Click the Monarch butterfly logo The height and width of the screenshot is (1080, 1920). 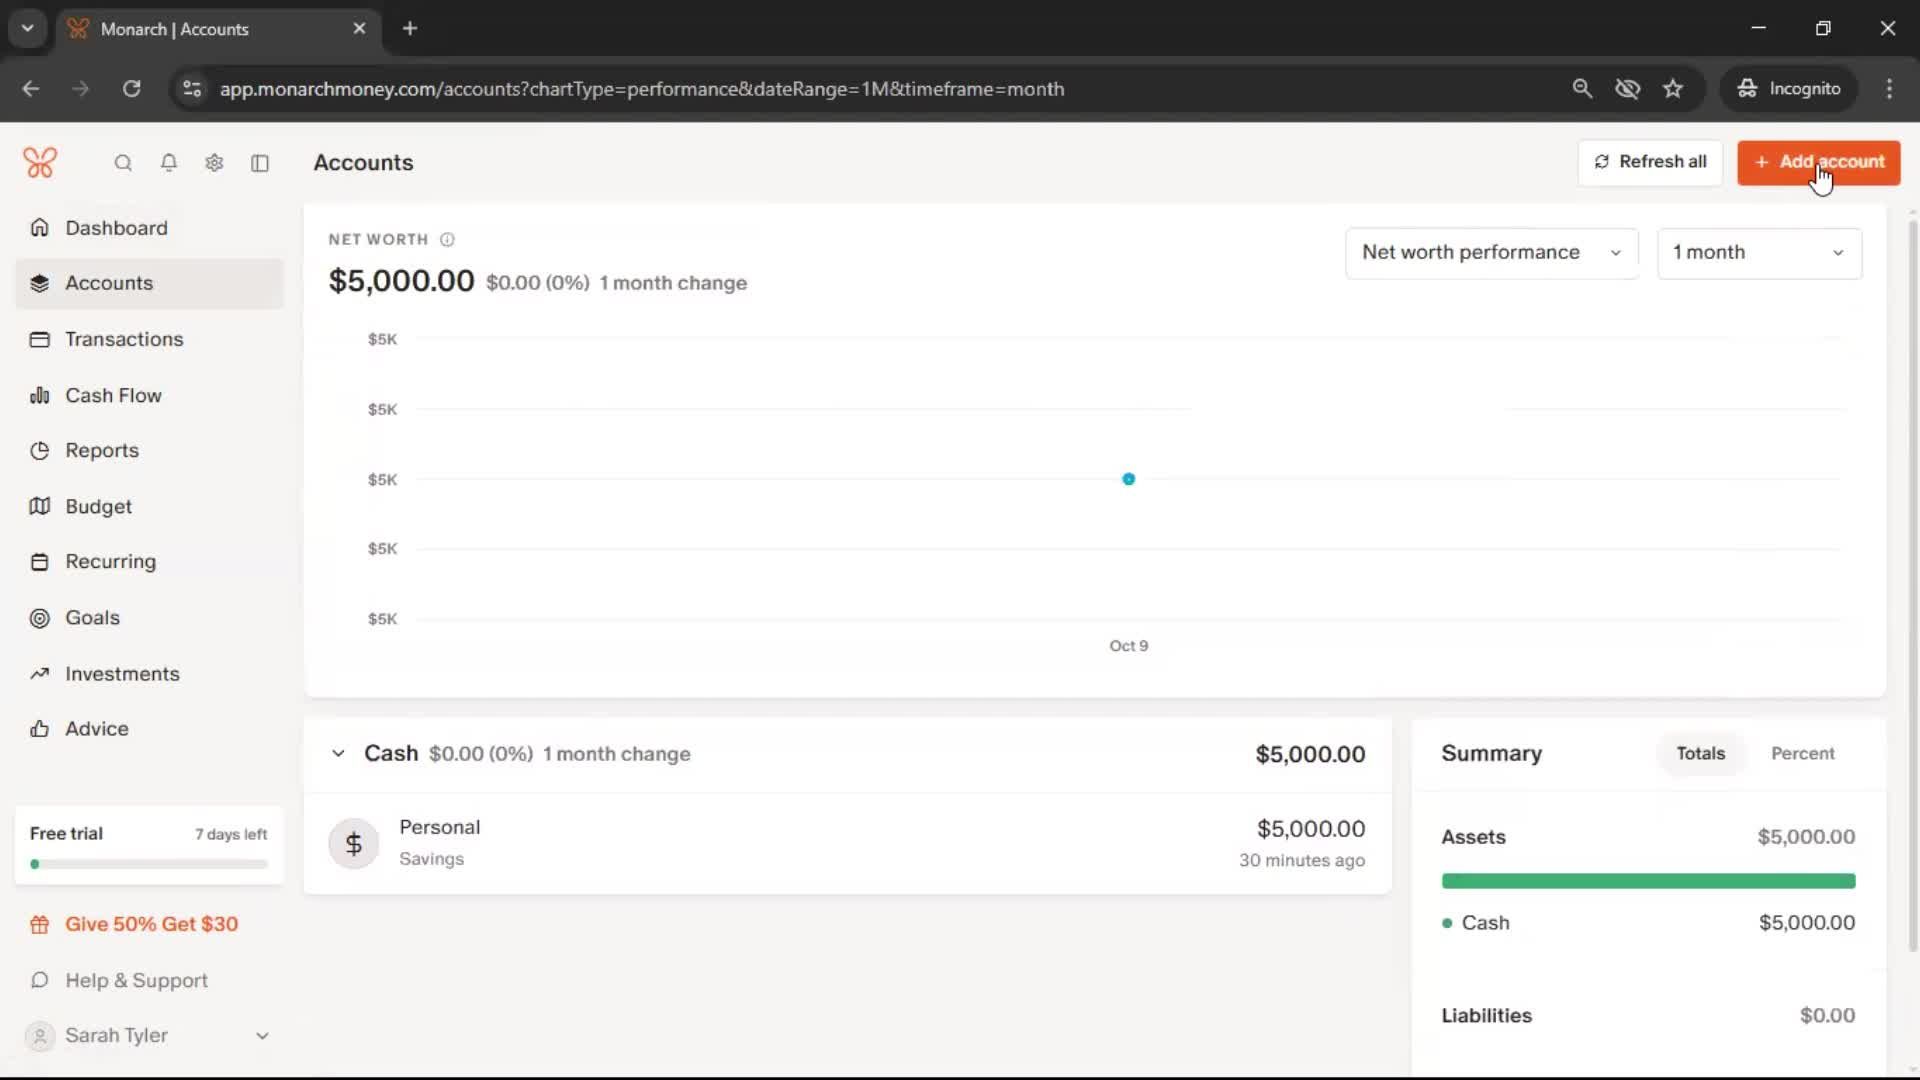click(40, 162)
